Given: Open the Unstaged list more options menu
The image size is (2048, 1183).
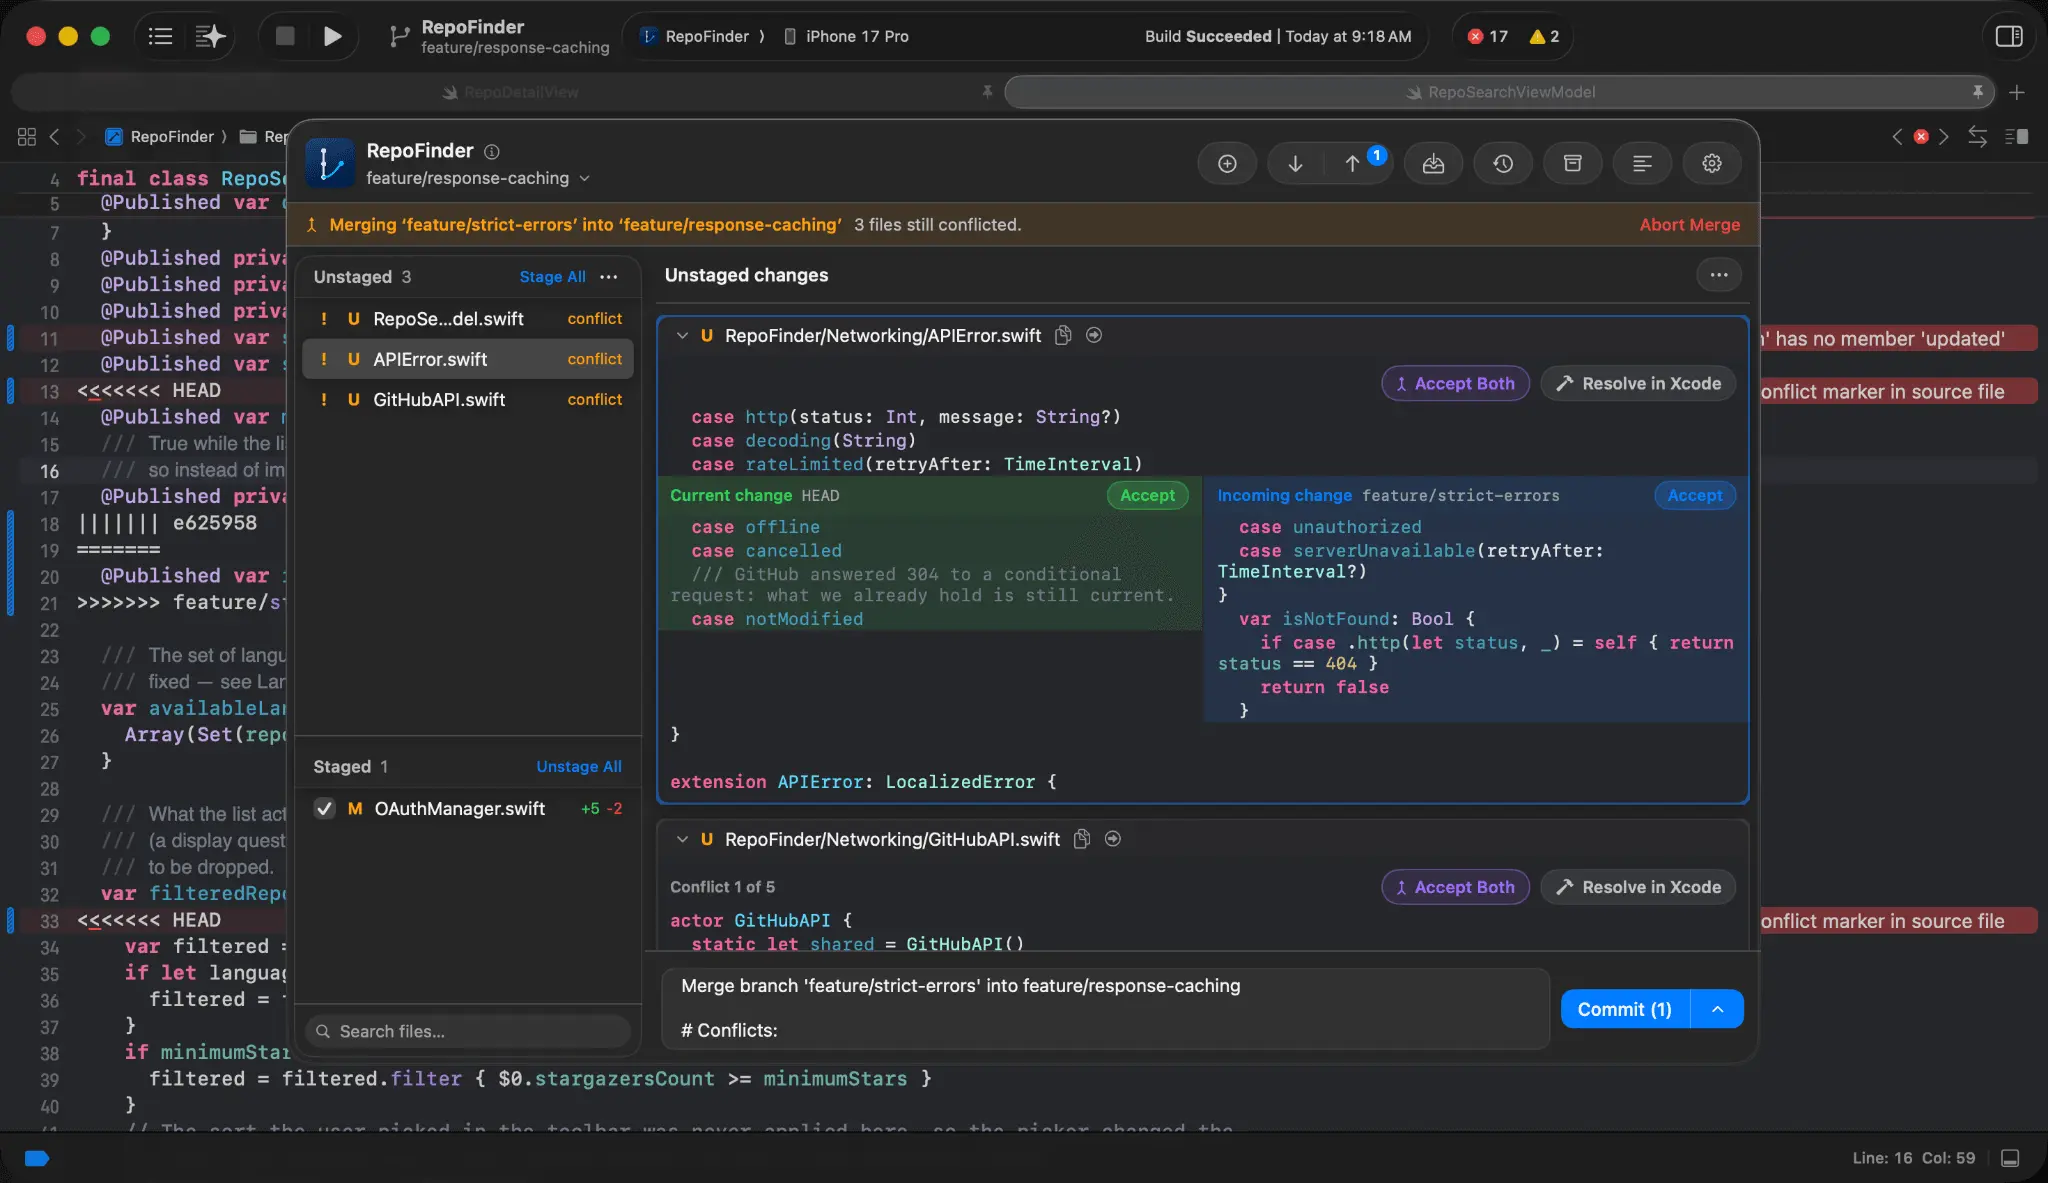Looking at the screenshot, I should point(609,277).
